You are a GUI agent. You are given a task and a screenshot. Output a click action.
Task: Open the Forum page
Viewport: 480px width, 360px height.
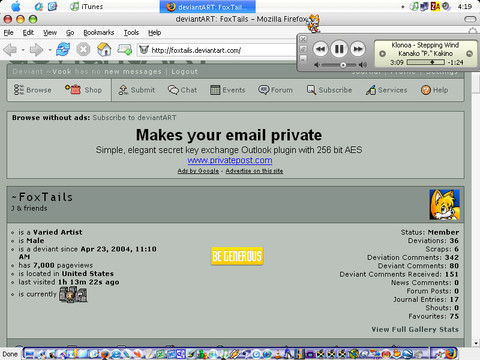point(275,90)
